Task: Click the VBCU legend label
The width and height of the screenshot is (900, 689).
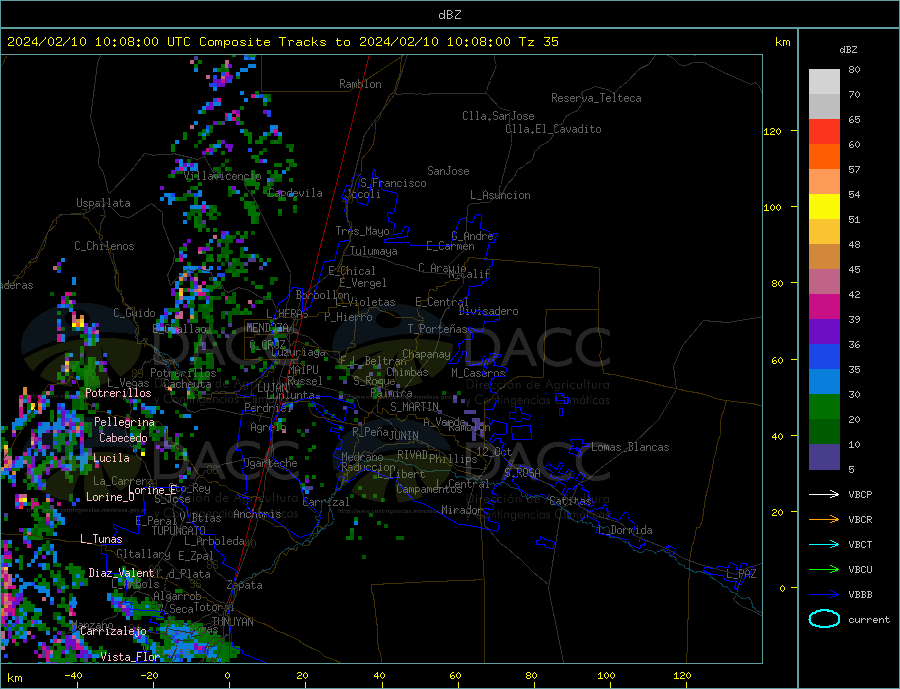Action: (x=860, y=570)
